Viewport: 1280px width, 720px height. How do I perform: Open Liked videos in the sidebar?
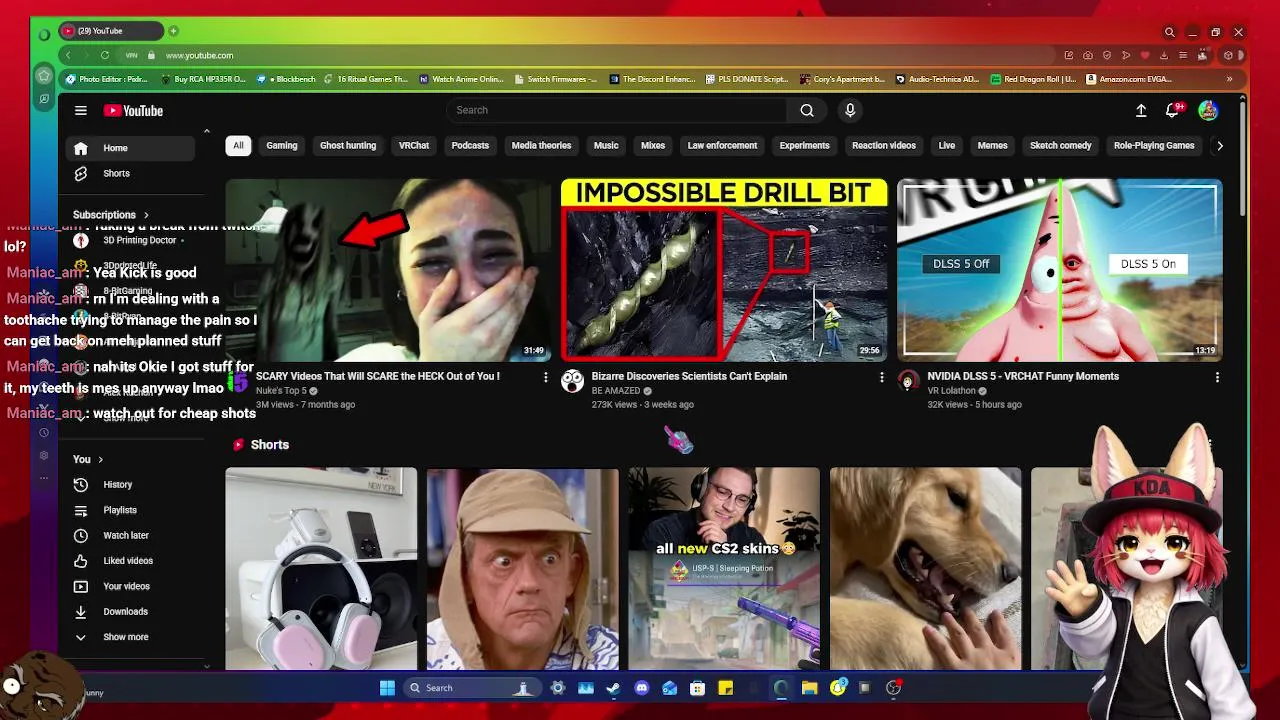(x=130, y=561)
